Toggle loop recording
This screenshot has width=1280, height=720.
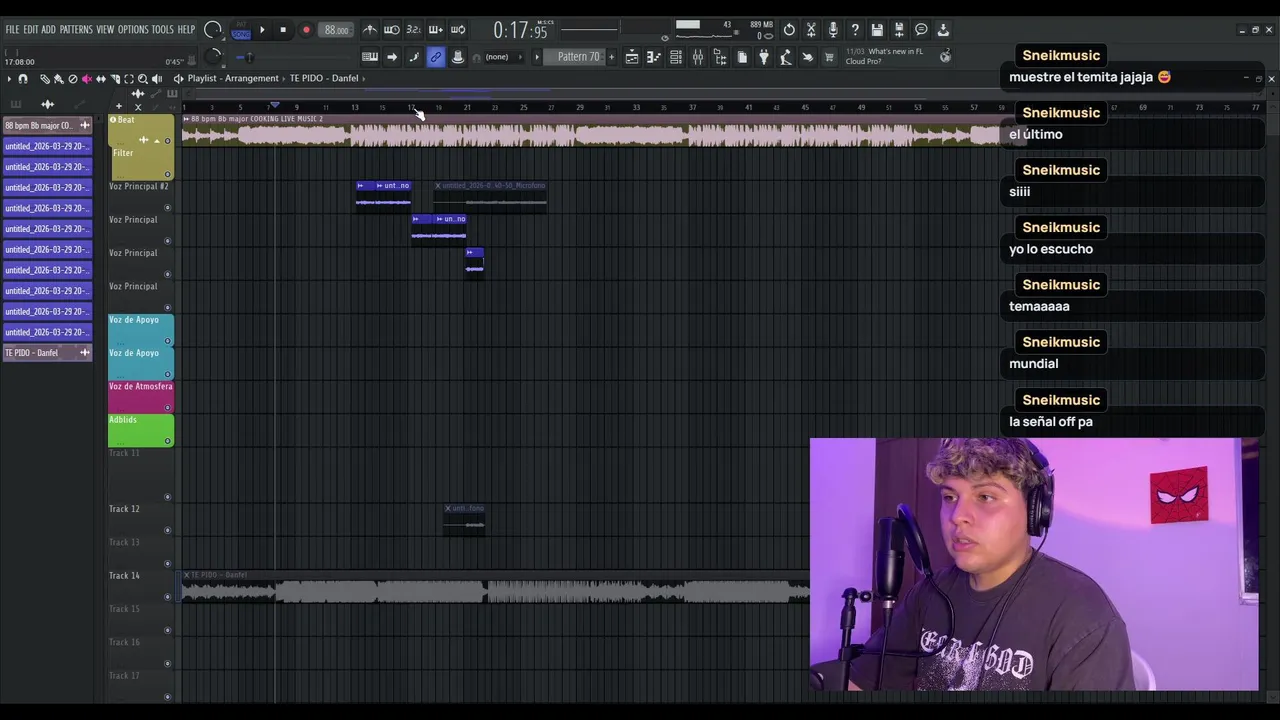click(458, 30)
